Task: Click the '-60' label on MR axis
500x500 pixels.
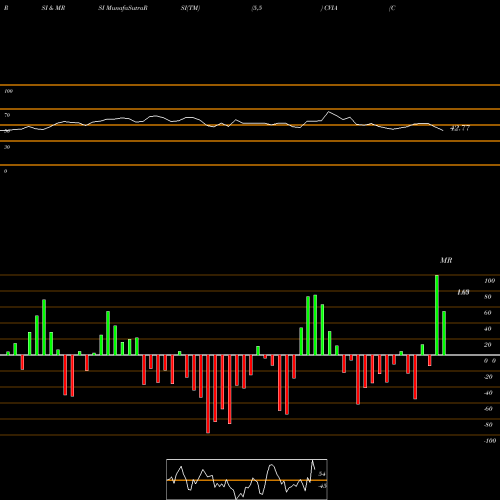Action: pos(488,409)
